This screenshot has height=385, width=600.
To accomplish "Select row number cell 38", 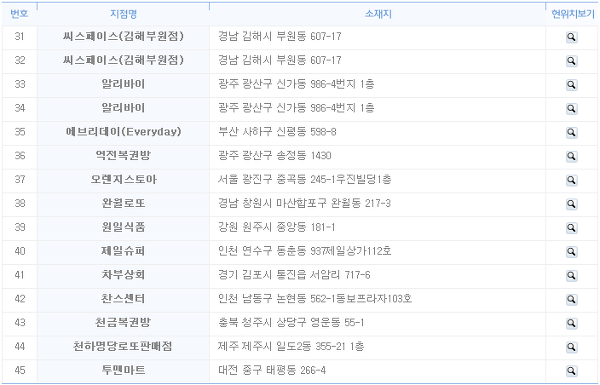I will [20, 203].
